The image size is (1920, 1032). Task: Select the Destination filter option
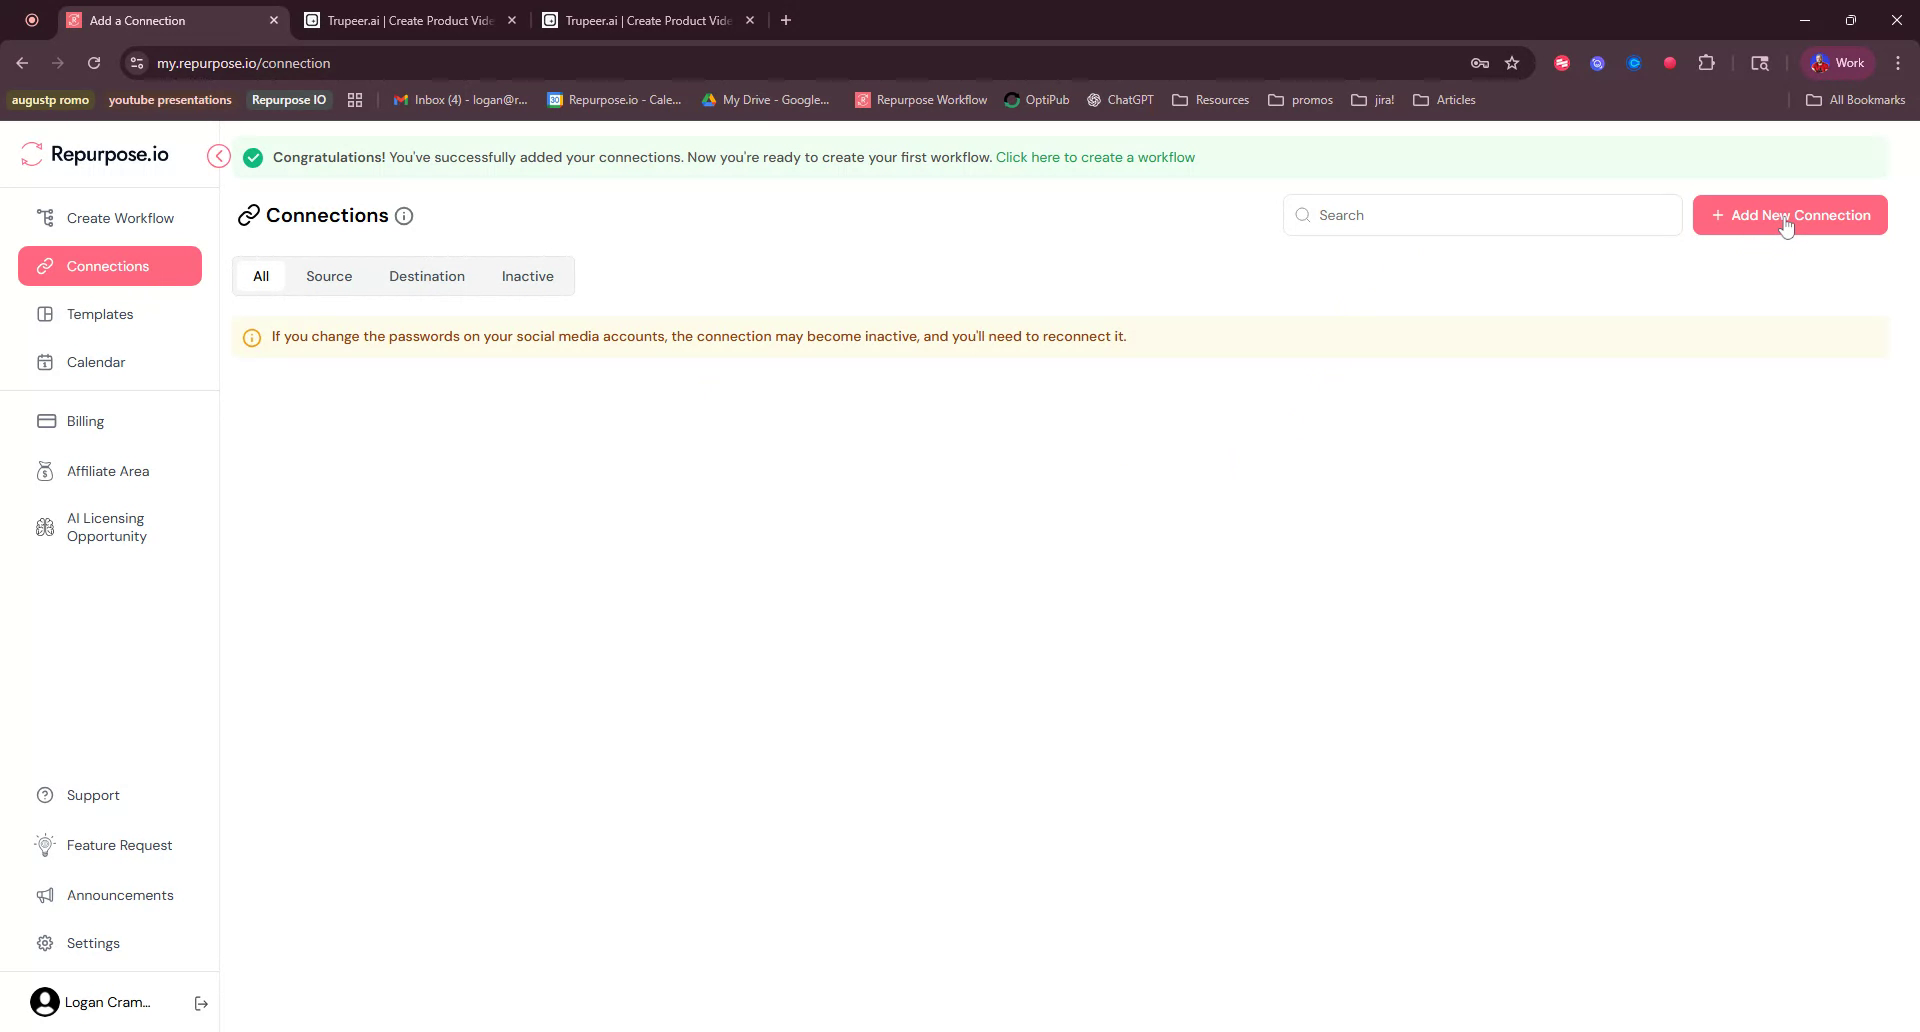tap(427, 276)
